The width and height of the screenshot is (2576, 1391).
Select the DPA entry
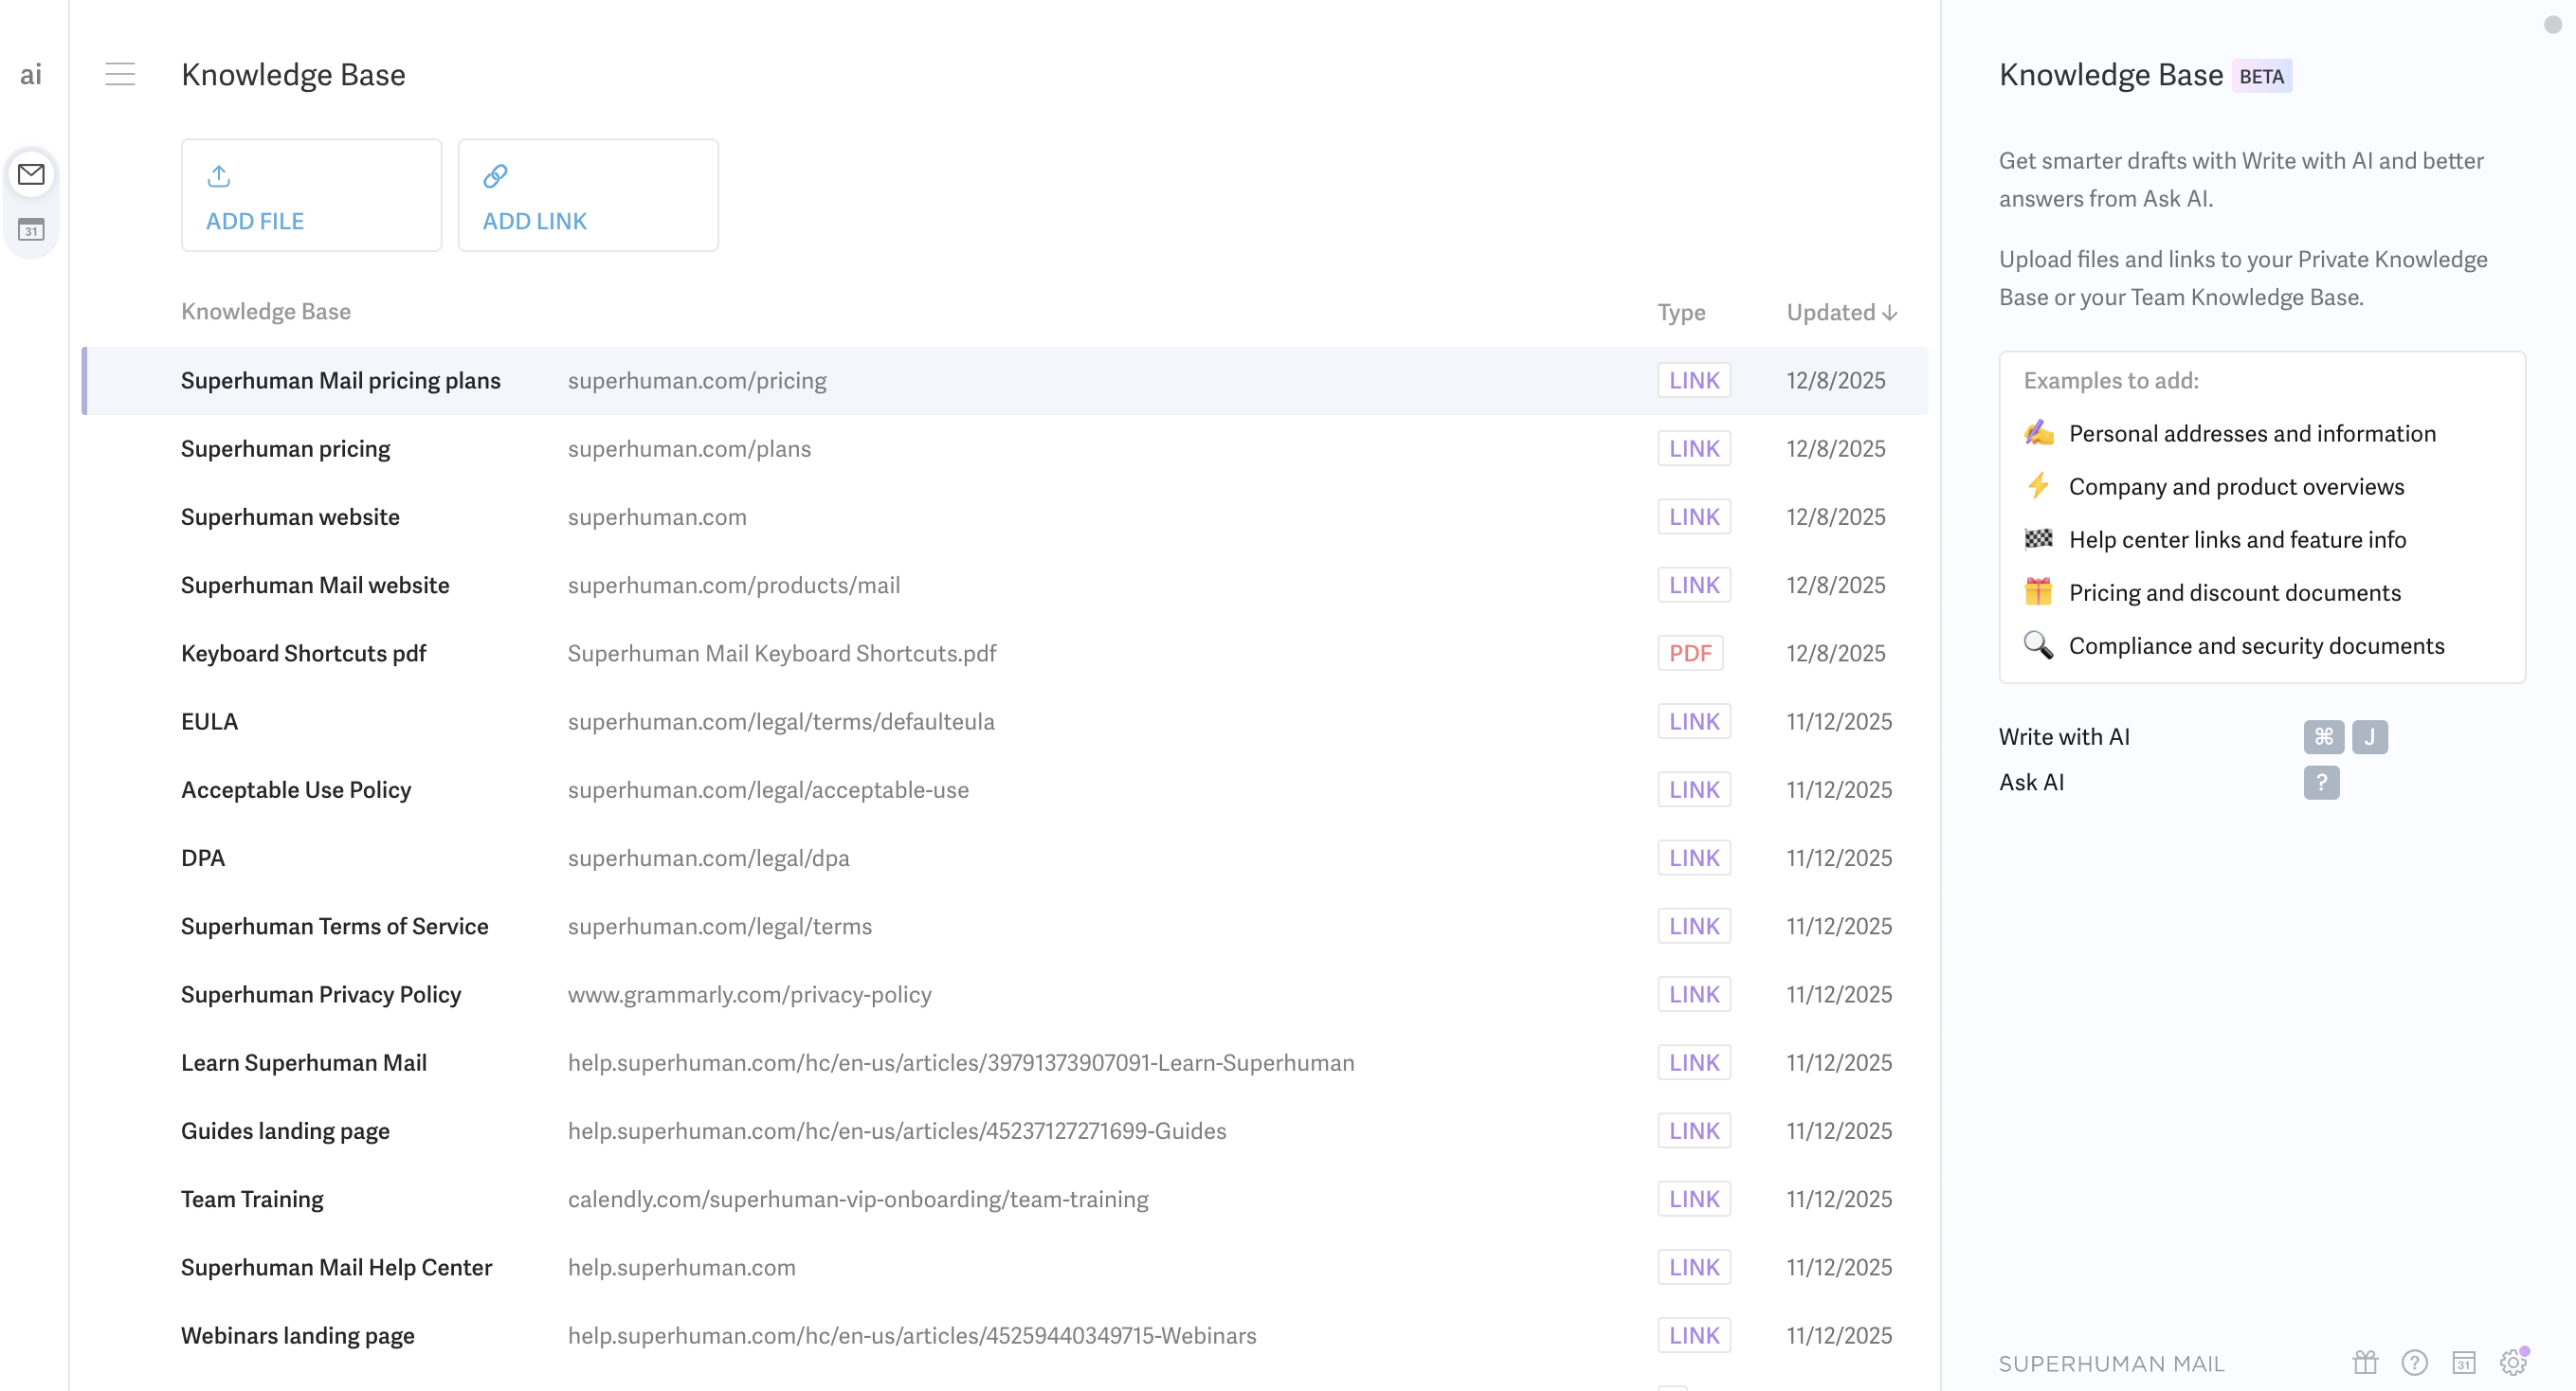pyautogui.click(x=1004, y=858)
